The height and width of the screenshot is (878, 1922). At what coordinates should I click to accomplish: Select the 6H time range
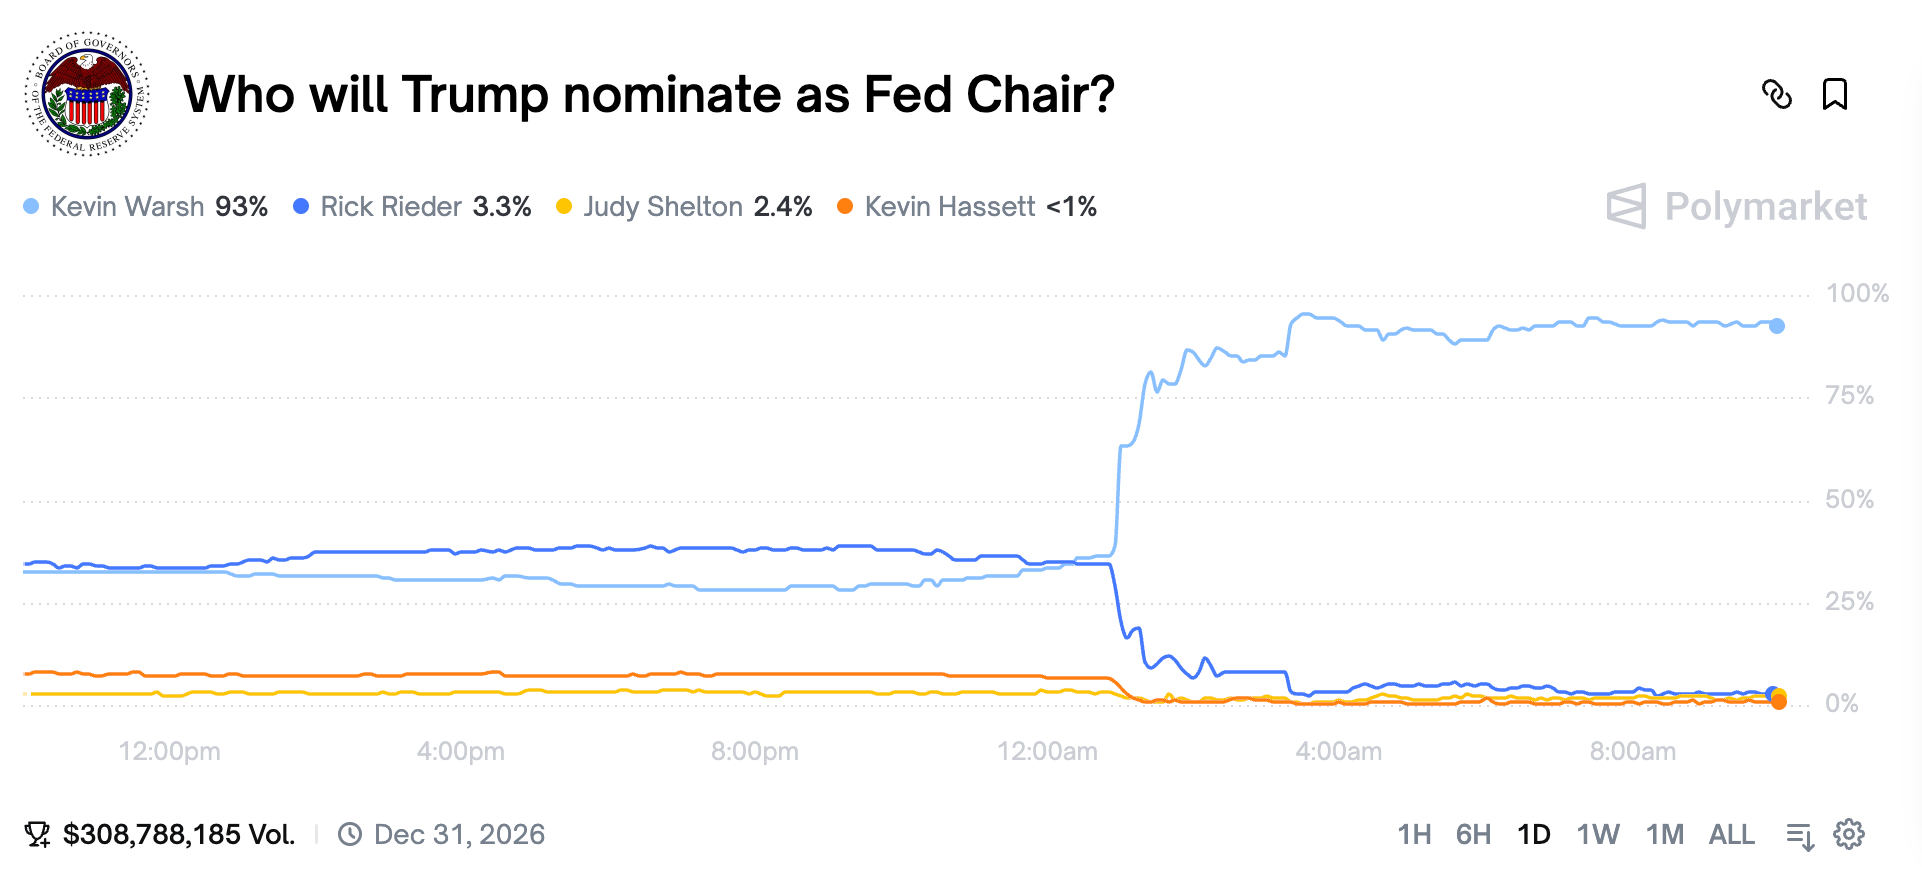[1473, 834]
